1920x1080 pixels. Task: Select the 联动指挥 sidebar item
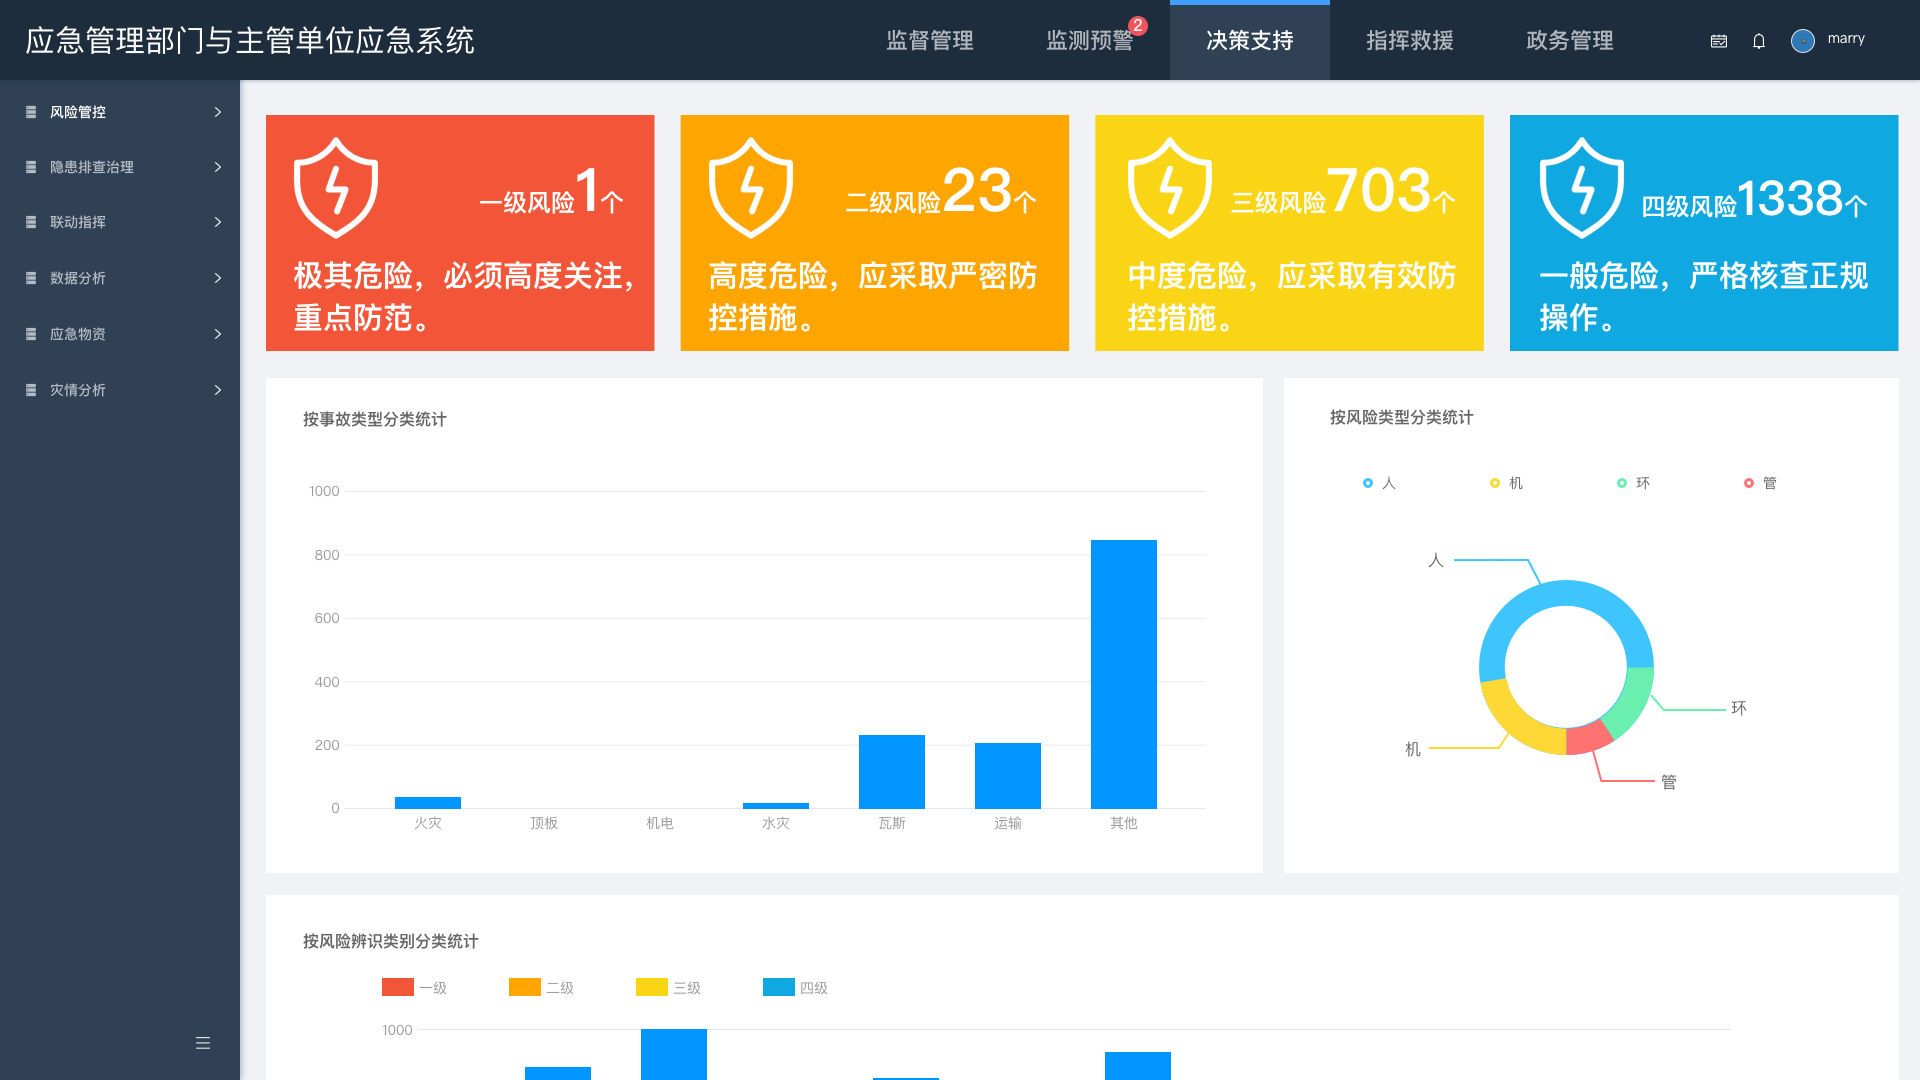(x=78, y=222)
